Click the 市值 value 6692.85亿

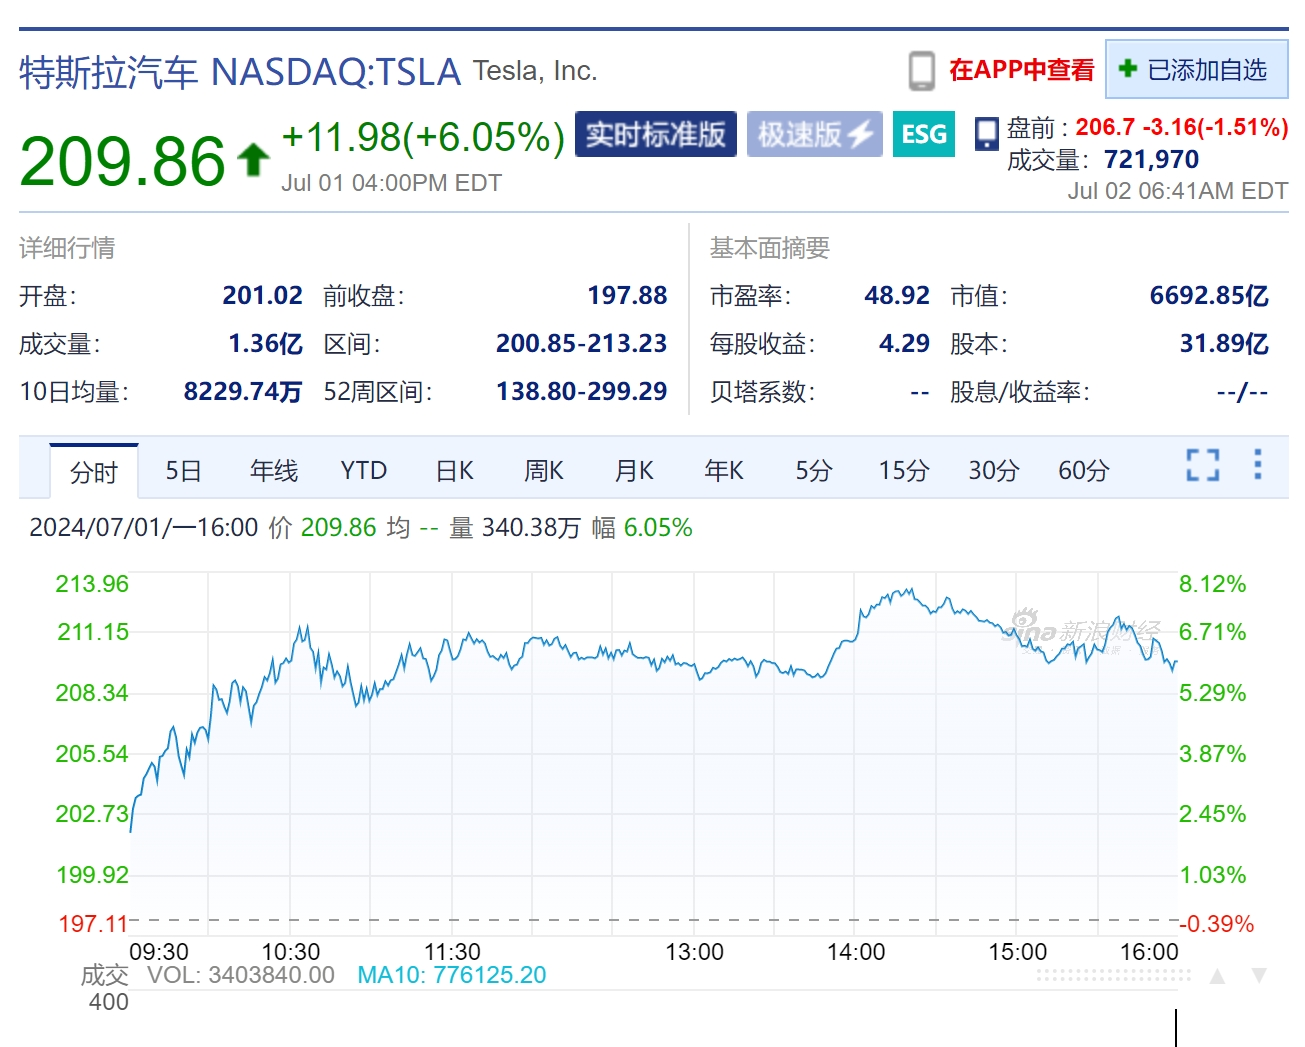click(1209, 296)
